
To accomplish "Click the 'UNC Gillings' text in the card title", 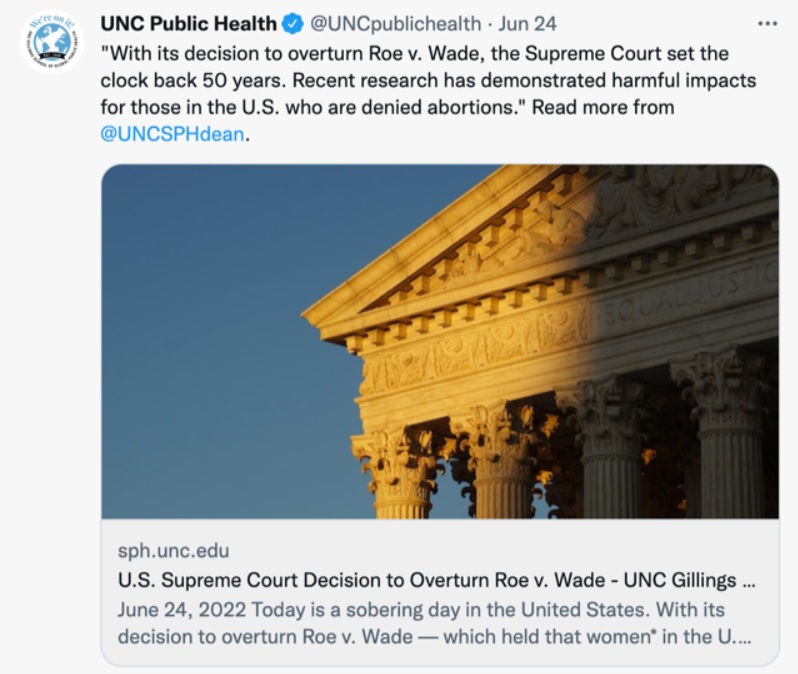I will pos(695,579).
